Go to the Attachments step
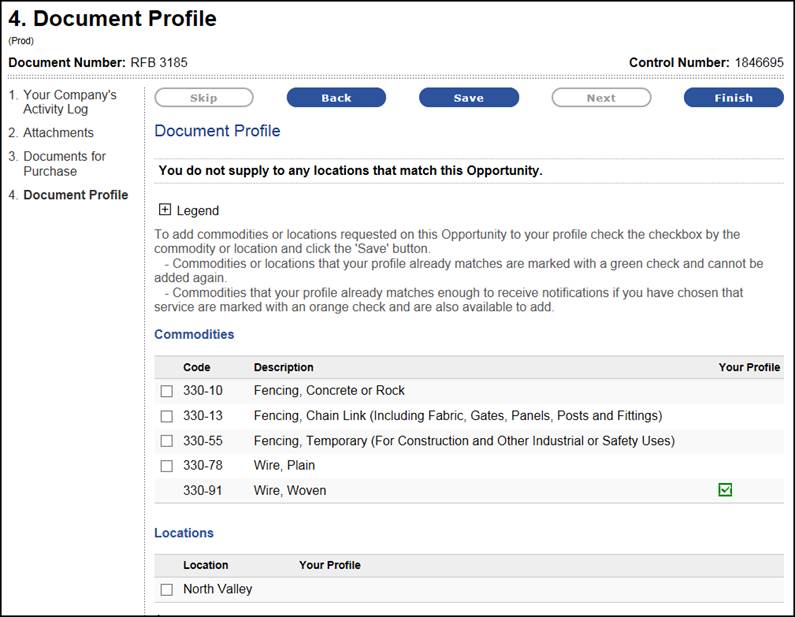This screenshot has height=617, width=795. pos(58,133)
